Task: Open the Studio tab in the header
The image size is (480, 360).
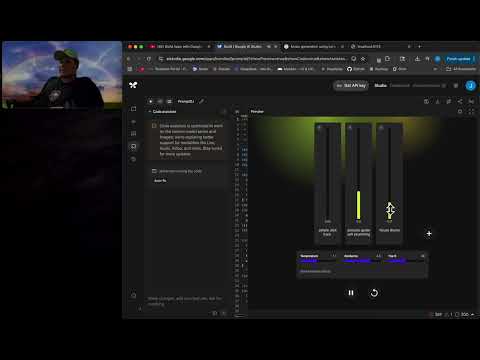Action: pyautogui.click(x=380, y=85)
